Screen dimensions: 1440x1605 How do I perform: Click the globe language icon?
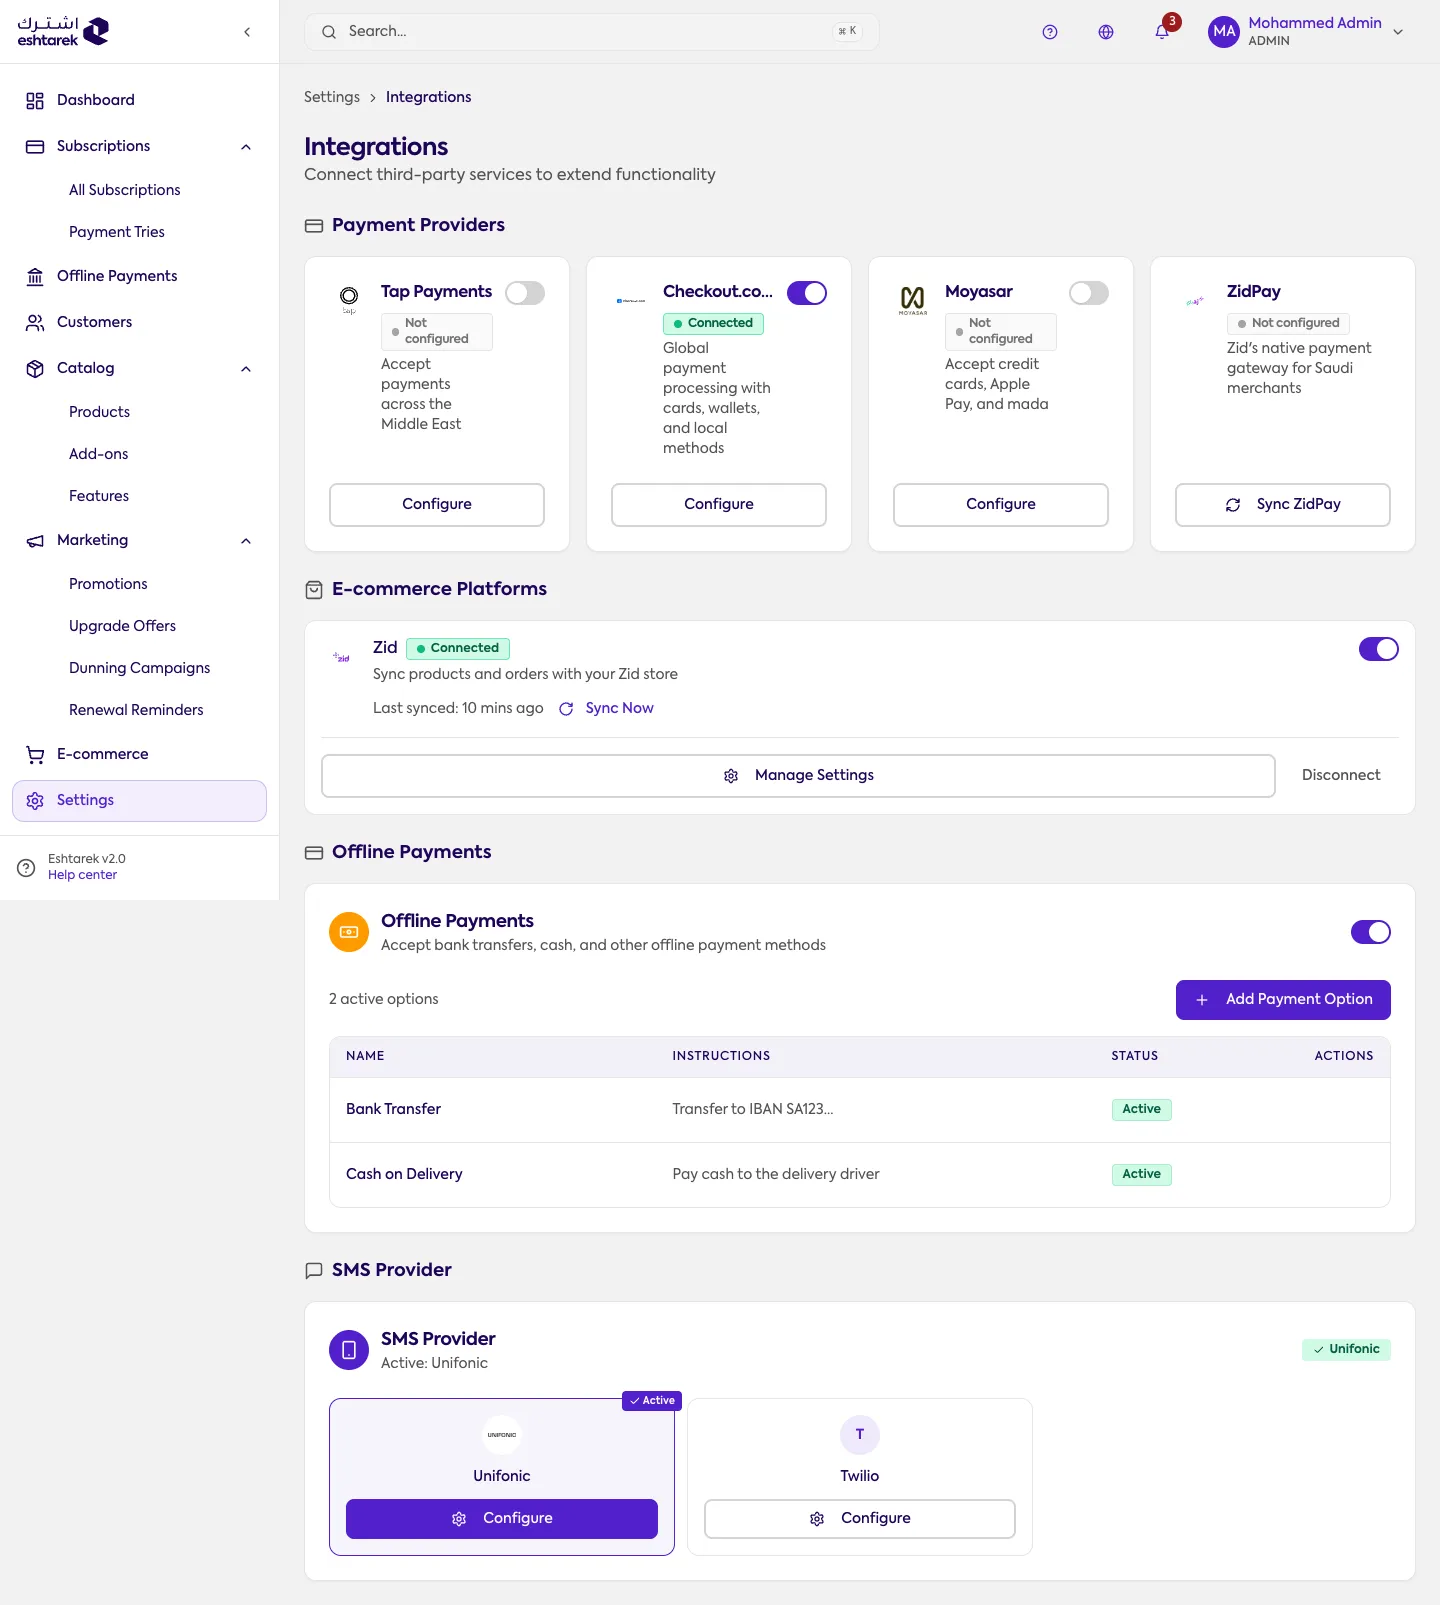tap(1106, 32)
